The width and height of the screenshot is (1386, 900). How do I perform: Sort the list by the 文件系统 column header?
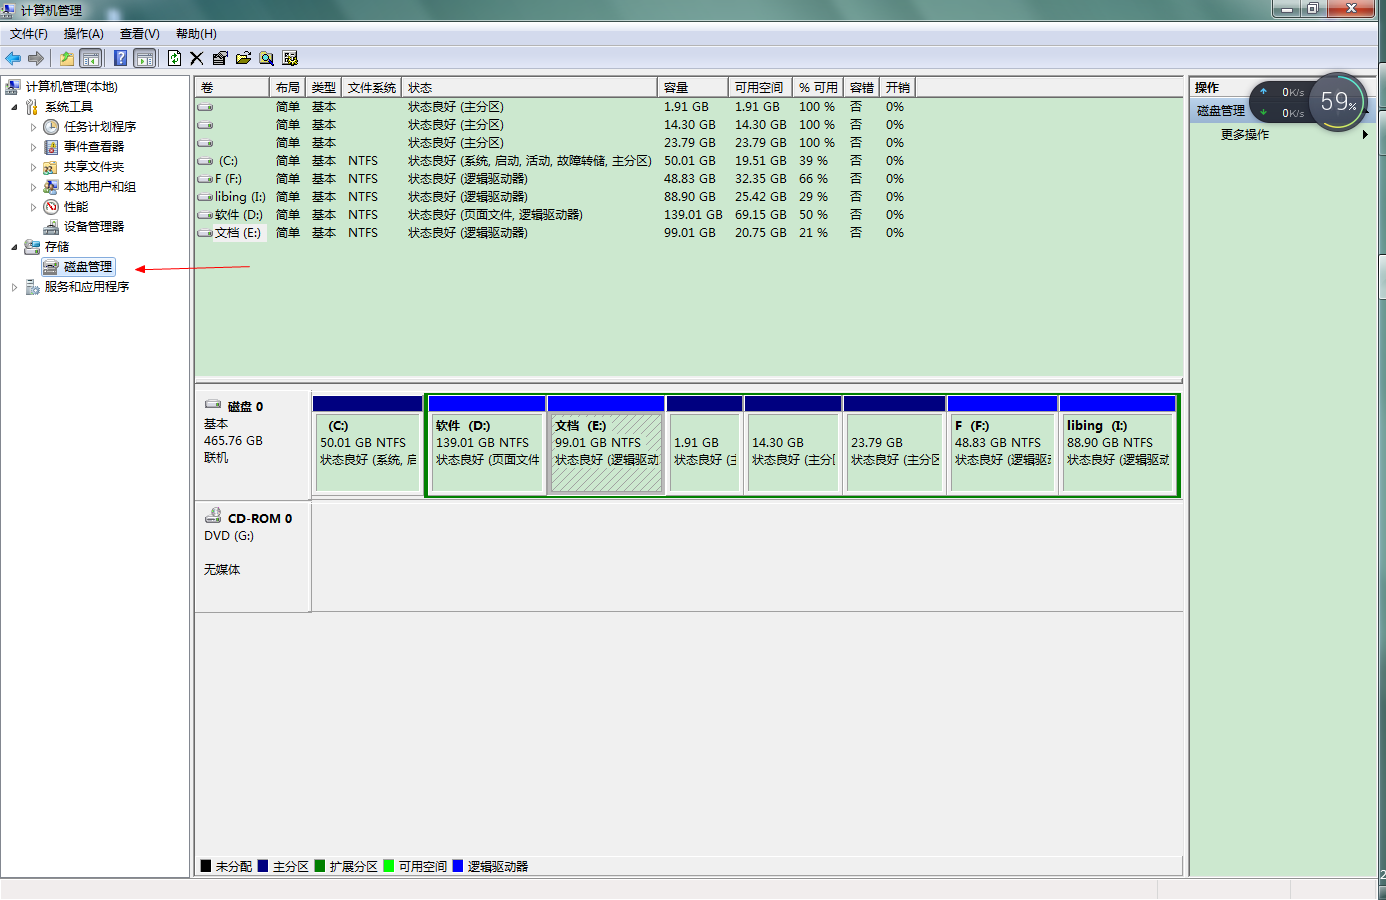(x=371, y=88)
